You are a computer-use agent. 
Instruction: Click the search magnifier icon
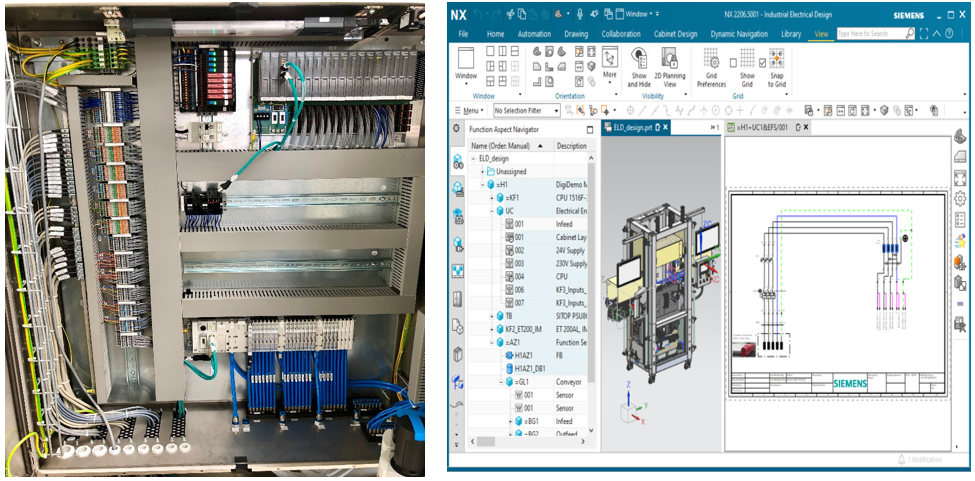(910, 34)
